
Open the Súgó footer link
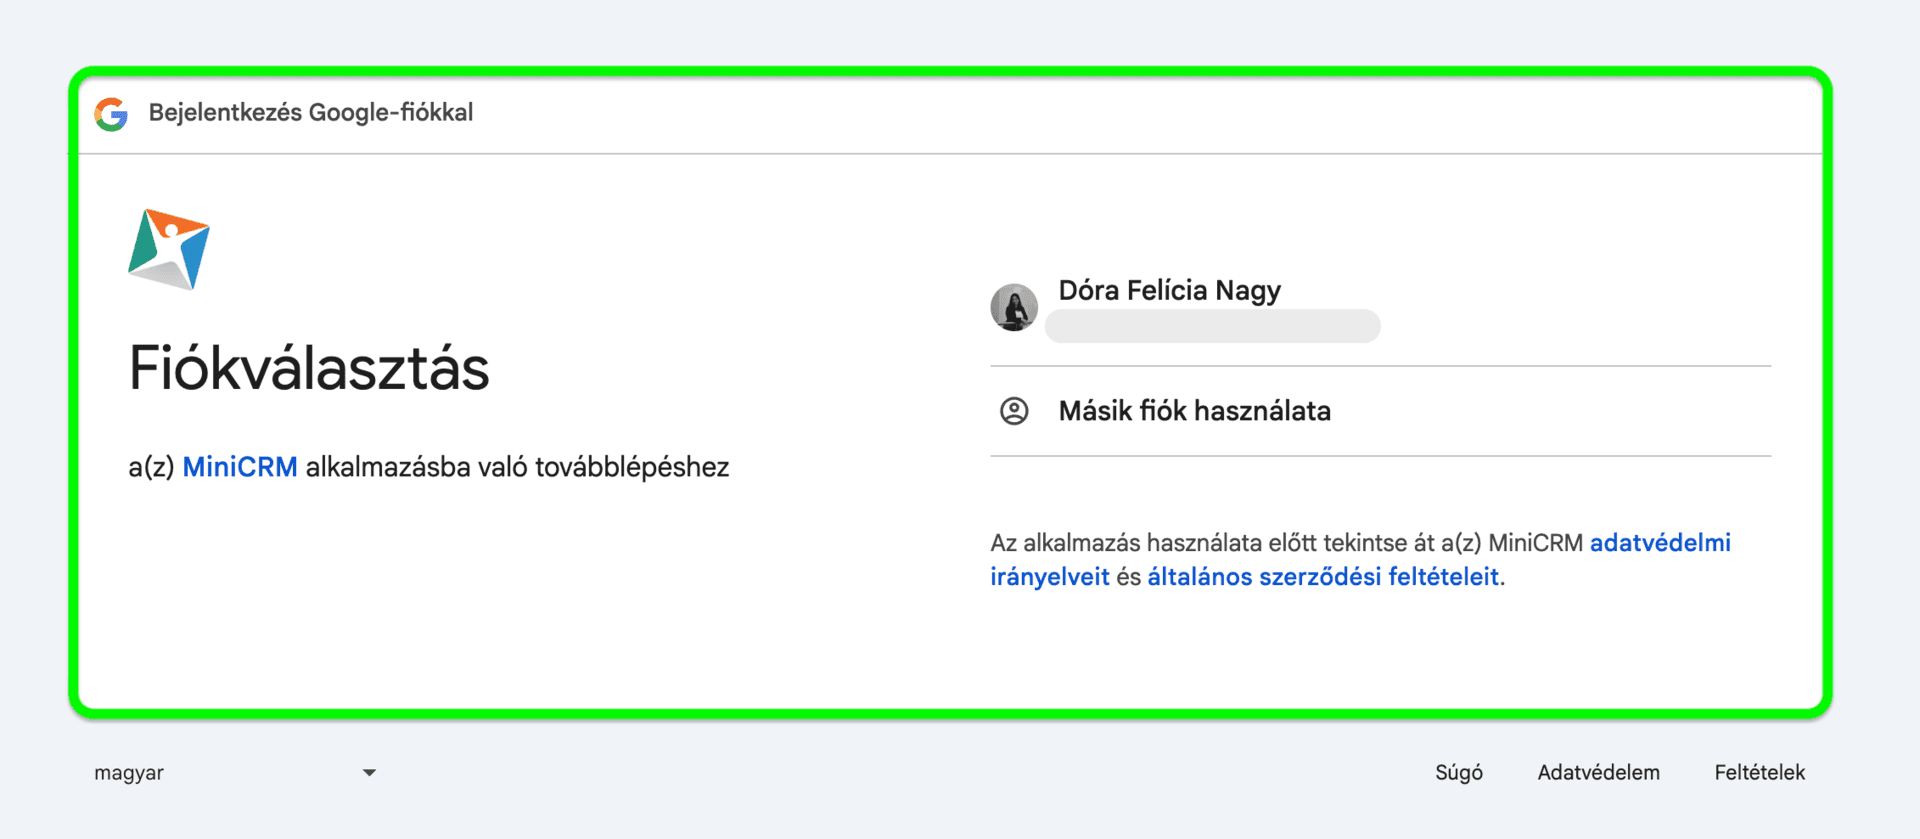pos(1458,772)
